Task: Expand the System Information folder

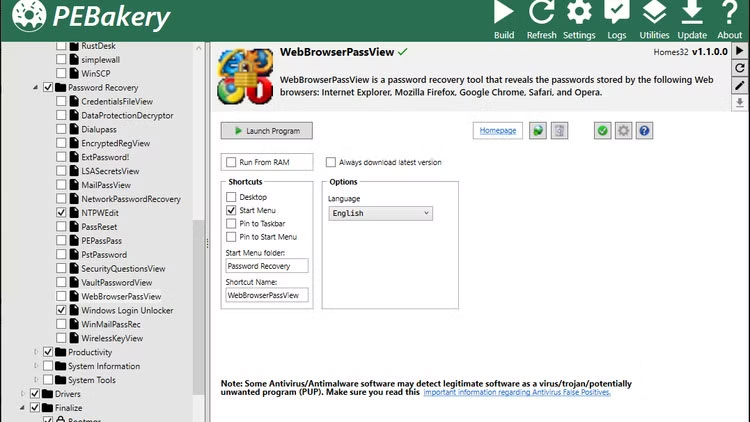Action: [35, 366]
